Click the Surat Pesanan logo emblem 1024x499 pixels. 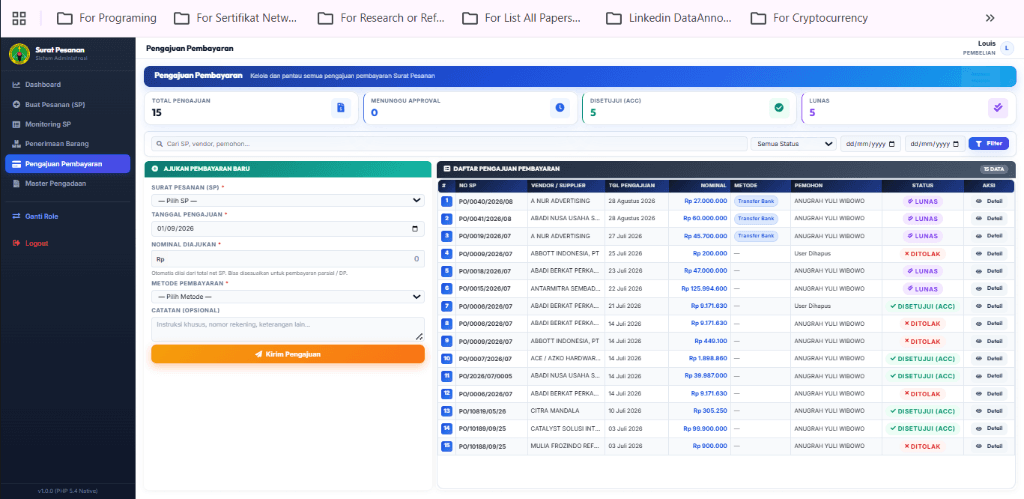click(x=20, y=53)
